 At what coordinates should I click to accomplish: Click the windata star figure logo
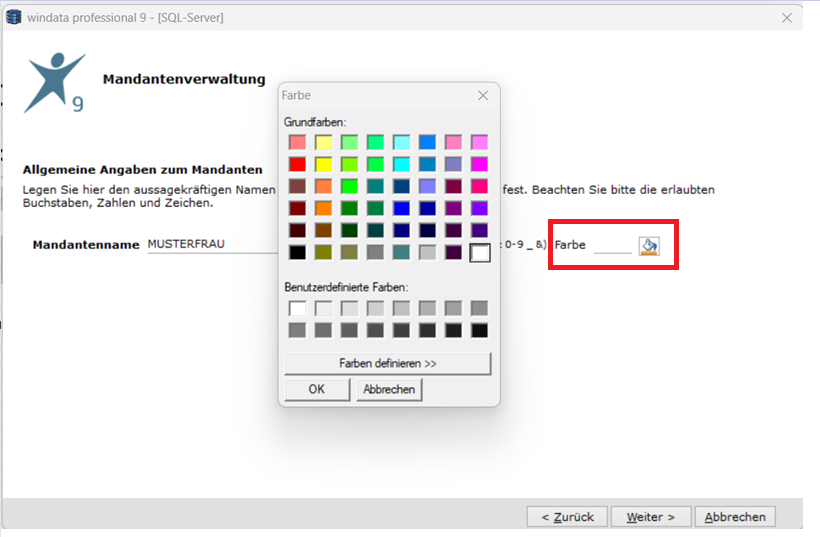click(x=54, y=83)
